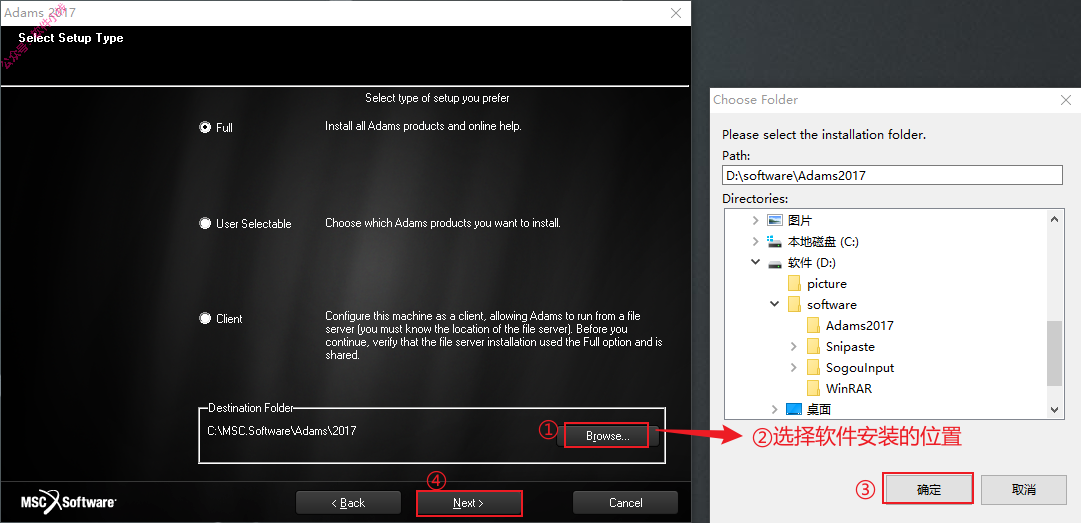Select the 'SogouInput' directory name
The height and width of the screenshot is (523, 1081).
(860, 368)
